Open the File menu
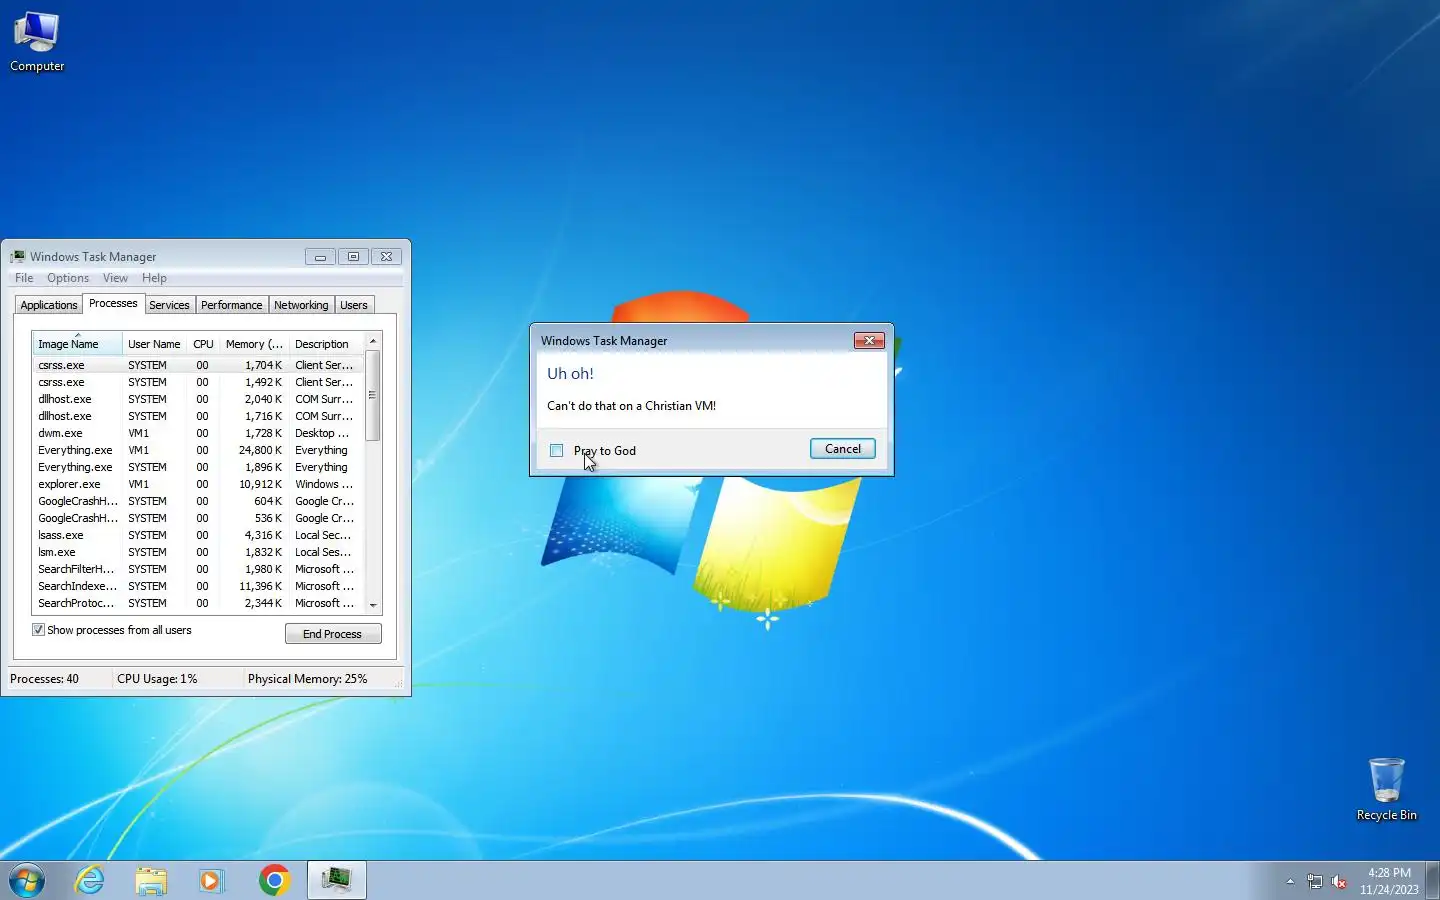1440x900 pixels. (x=24, y=278)
